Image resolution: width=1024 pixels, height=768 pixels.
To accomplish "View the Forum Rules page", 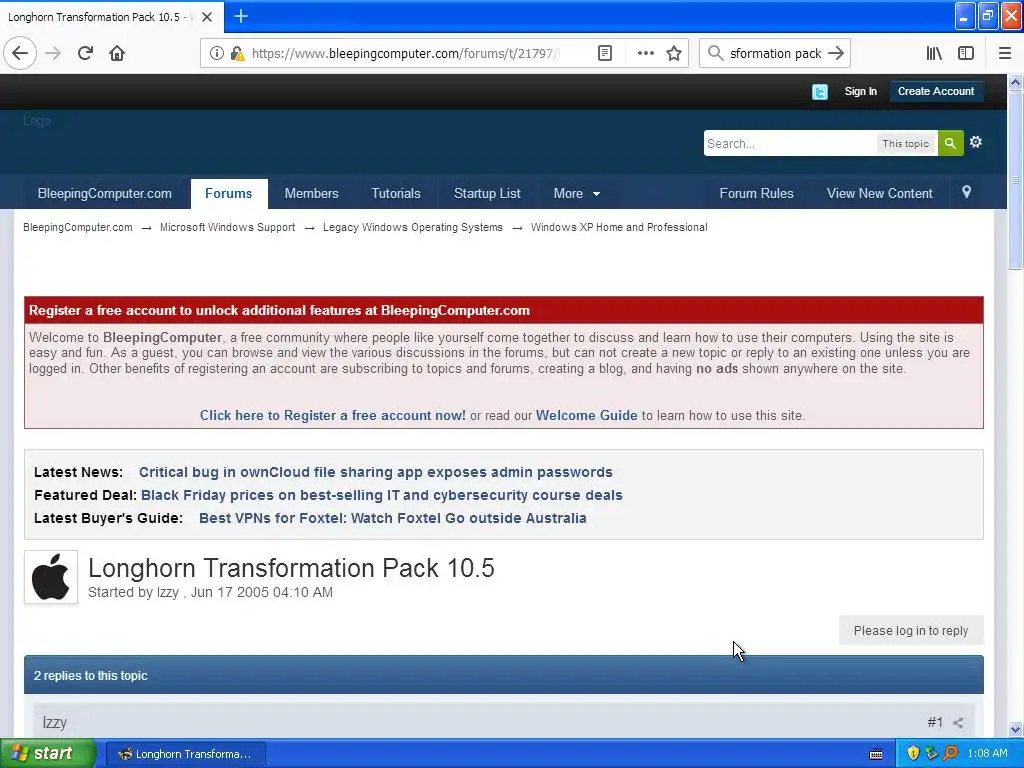I will 756,193.
